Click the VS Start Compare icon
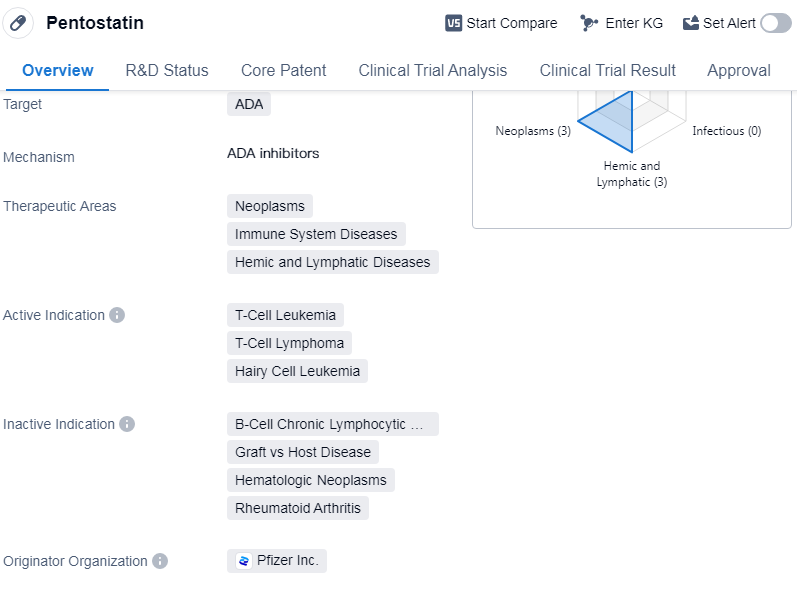The width and height of the screenshot is (797, 591). (x=453, y=23)
